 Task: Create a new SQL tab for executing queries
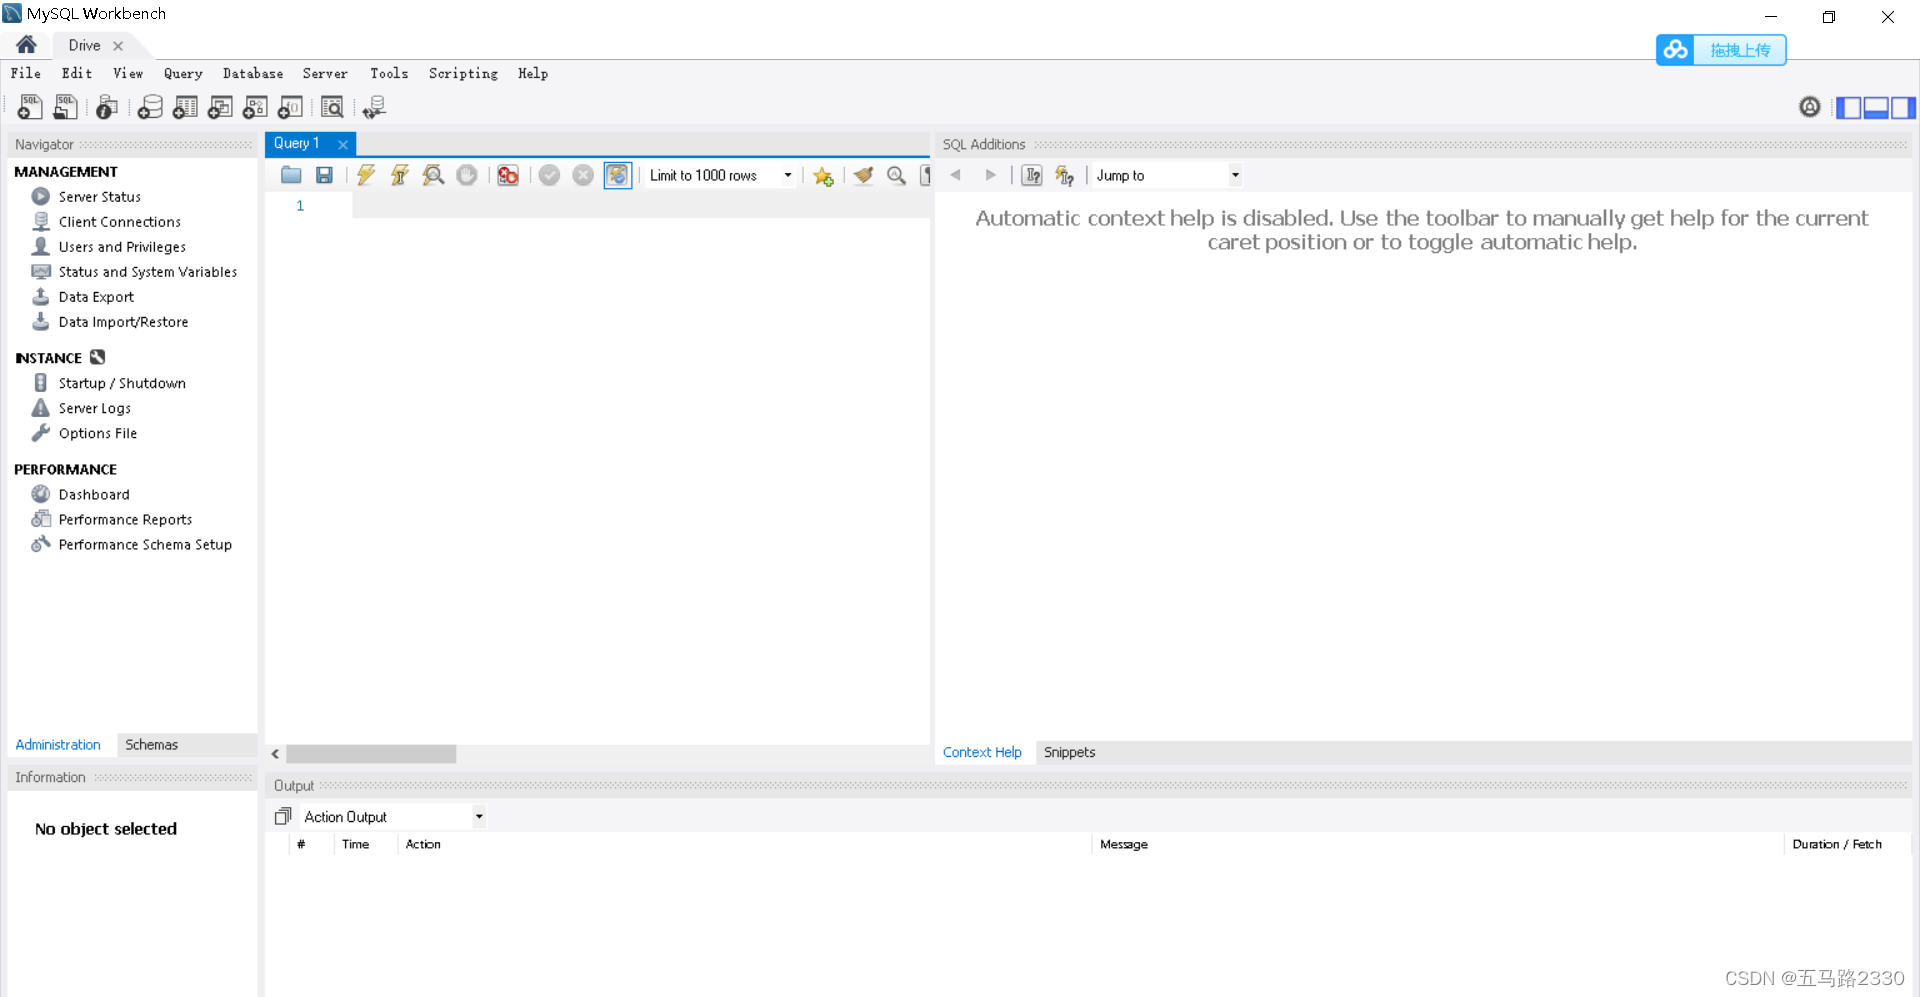coord(29,107)
